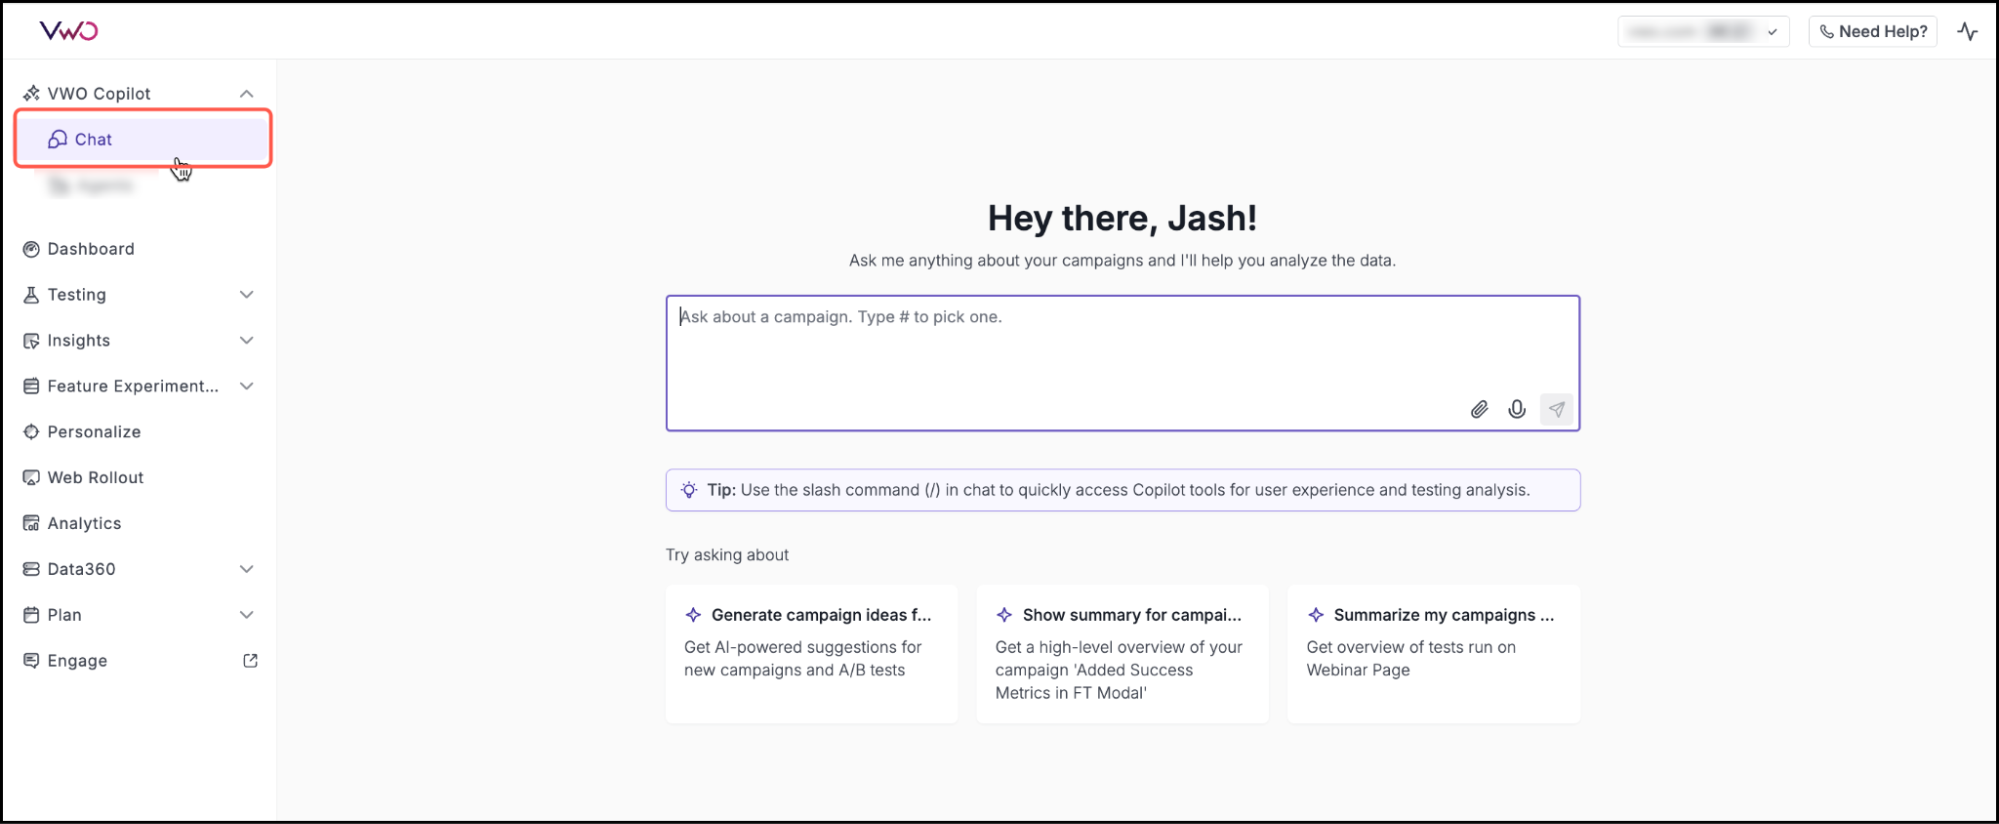
Task: Expand the Data360 menu chevron
Action: coord(246,569)
